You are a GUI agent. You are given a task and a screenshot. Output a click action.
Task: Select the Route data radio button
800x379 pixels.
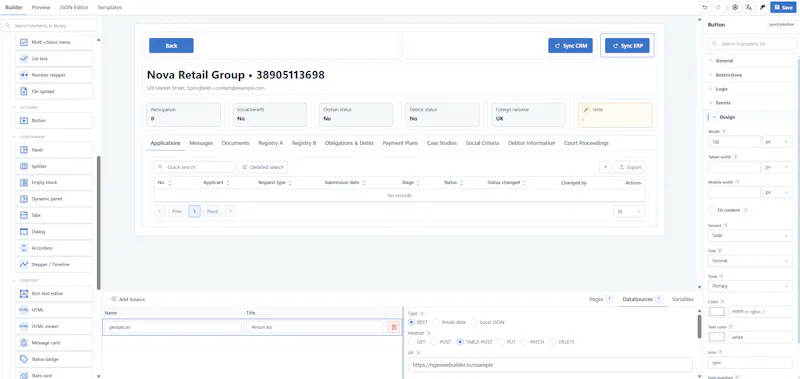pos(436,322)
